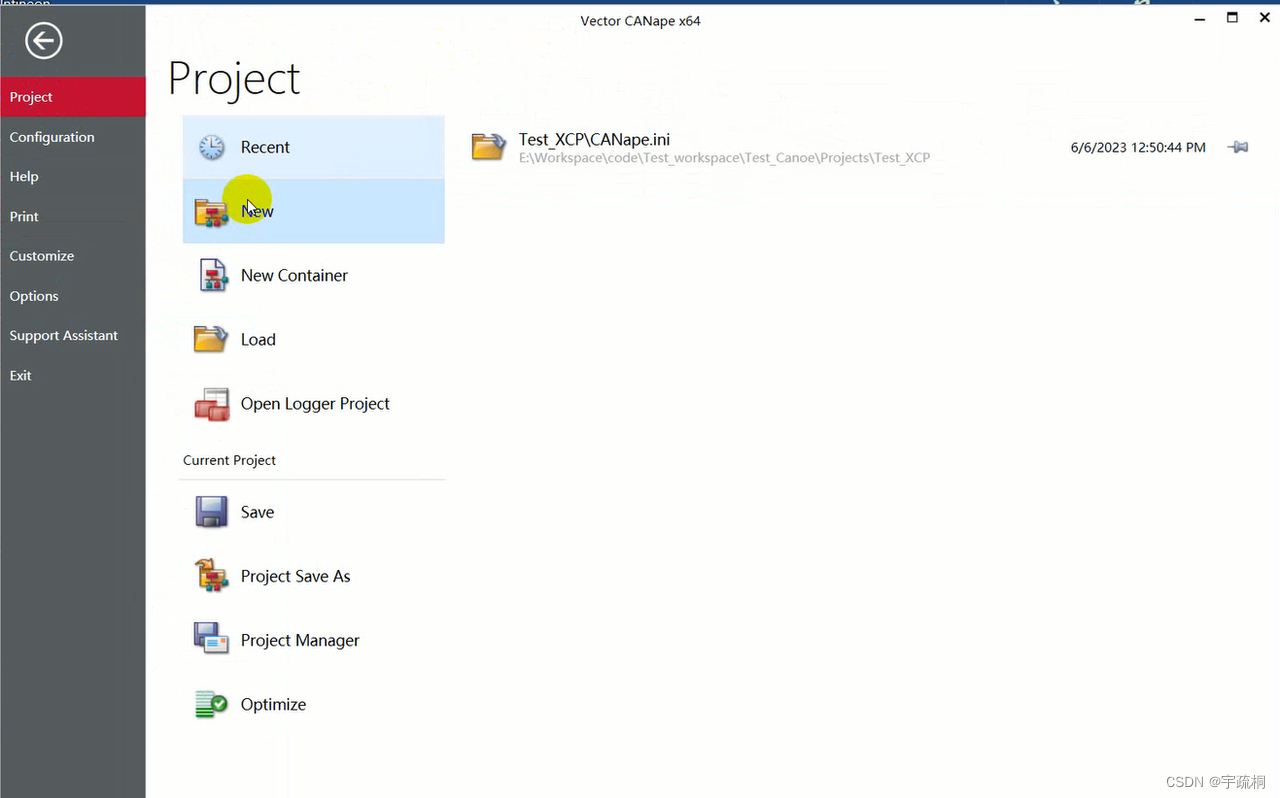Viewport: 1280px width, 798px height.
Task: Click the Save floppy disk icon
Action: click(x=211, y=512)
